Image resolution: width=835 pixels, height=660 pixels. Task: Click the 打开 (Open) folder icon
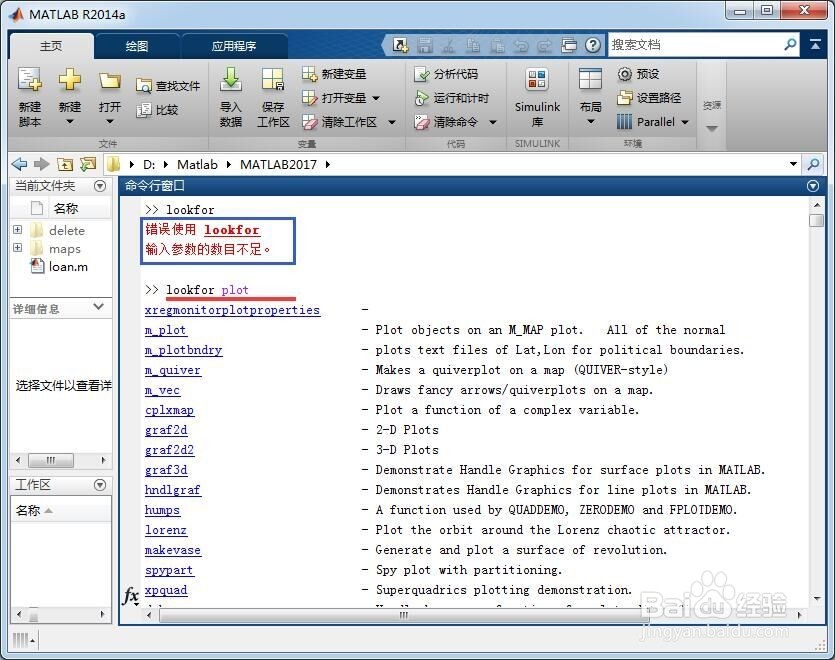tap(110, 81)
